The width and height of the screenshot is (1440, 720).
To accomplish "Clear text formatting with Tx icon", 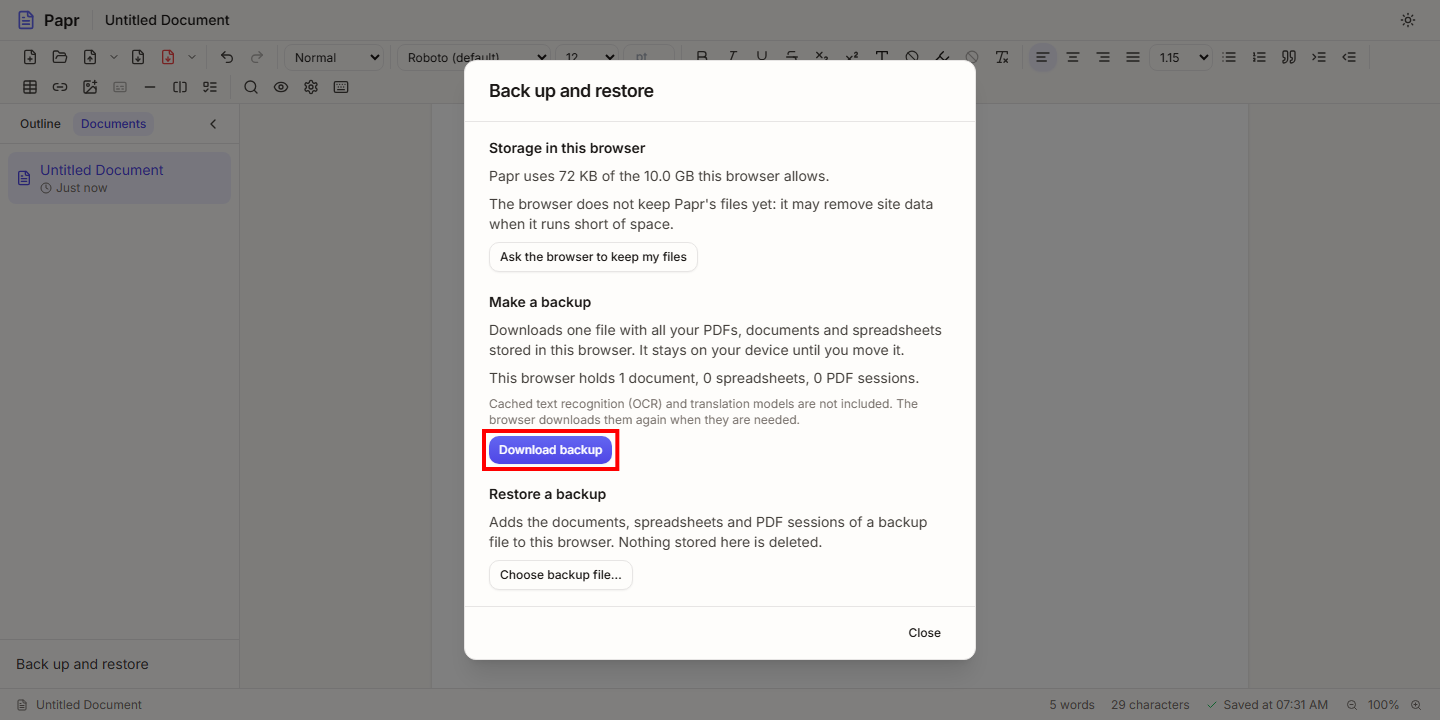I will pos(1002,57).
